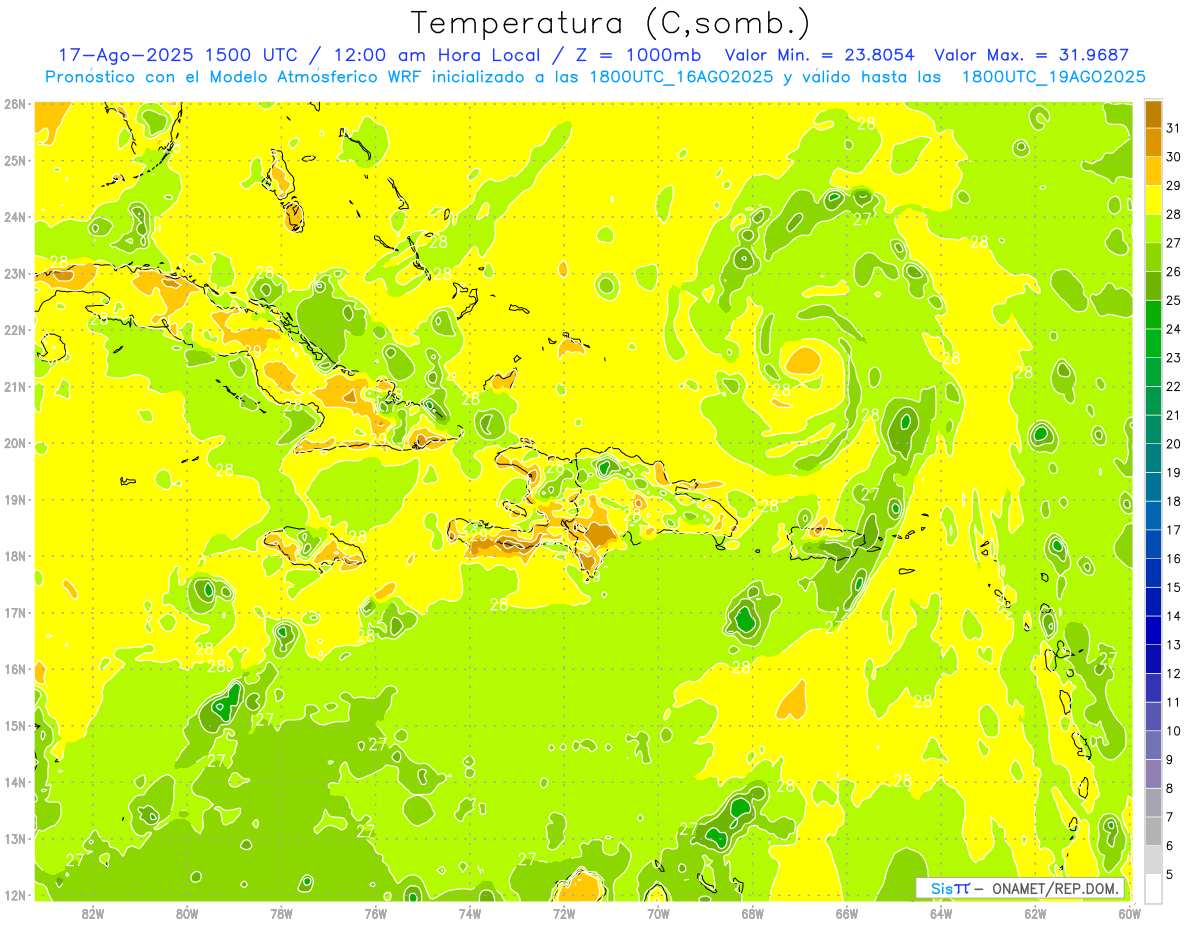Click the 68W longitude axis label
The height and width of the screenshot is (927, 1200).
(x=752, y=912)
